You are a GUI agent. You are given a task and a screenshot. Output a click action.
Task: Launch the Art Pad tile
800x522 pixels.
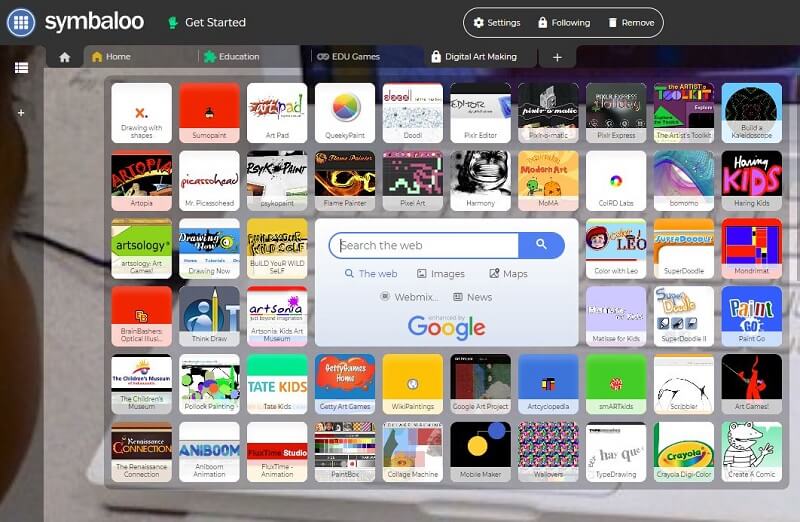pyautogui.click(x=277, y=113)
